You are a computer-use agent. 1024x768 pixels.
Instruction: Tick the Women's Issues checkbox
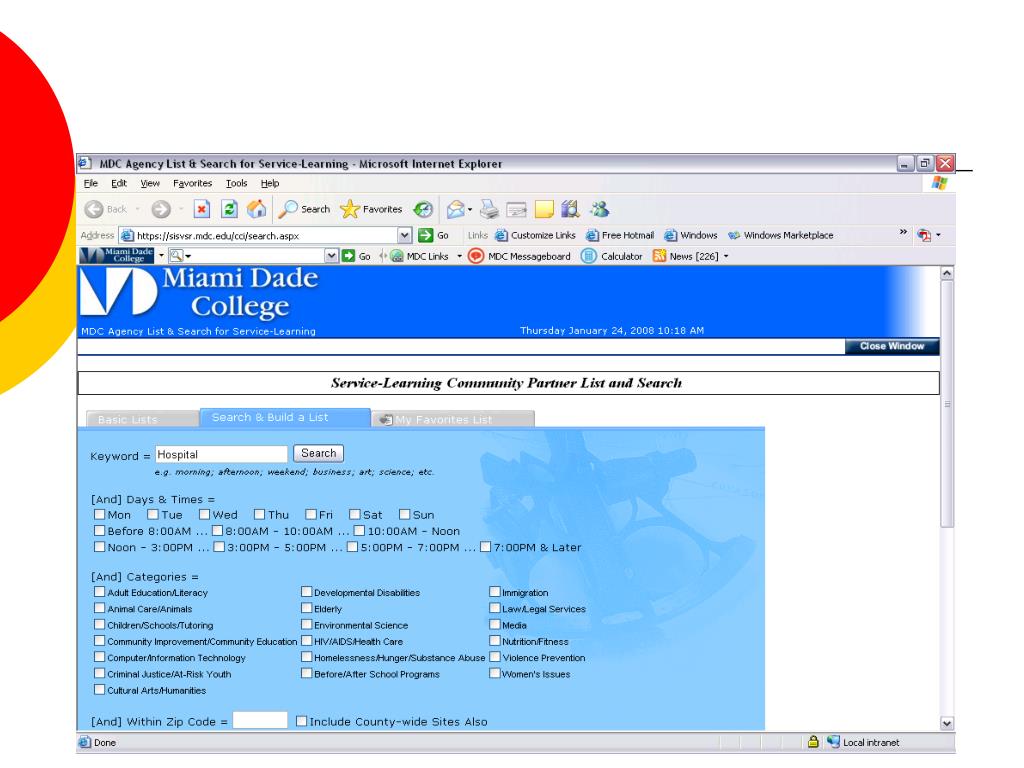(x=494, y=673)
